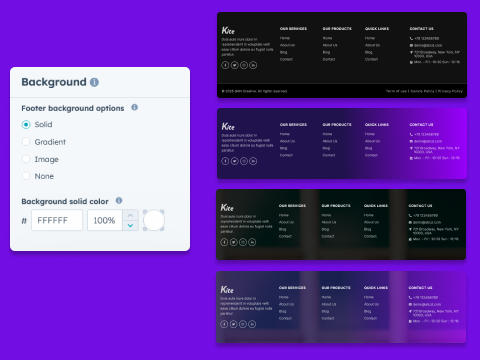Click Blog under Our Products in black footer
480x360 pixels.
326,52
